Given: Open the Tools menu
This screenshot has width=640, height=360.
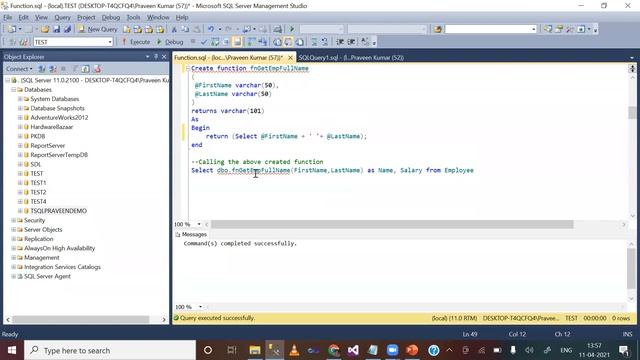Looking at the screenshot, I should coord(133,17).
